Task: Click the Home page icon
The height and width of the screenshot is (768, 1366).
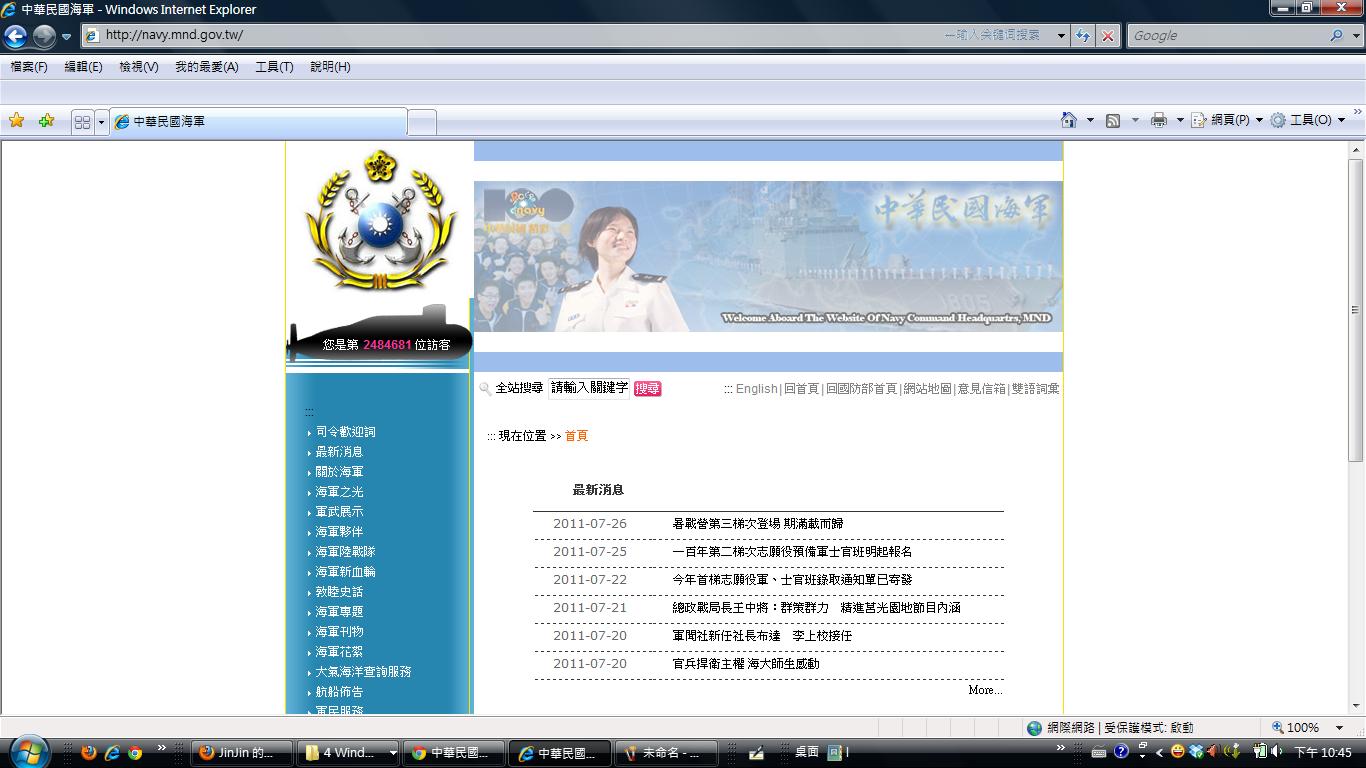Action: point(1069,120)
